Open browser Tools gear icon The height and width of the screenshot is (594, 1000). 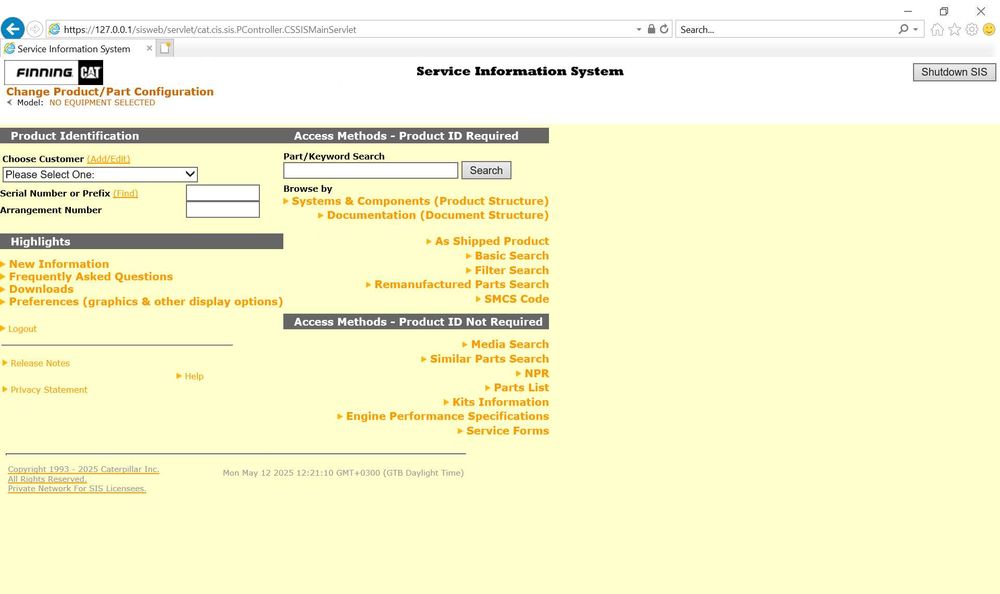coord(971,29)
